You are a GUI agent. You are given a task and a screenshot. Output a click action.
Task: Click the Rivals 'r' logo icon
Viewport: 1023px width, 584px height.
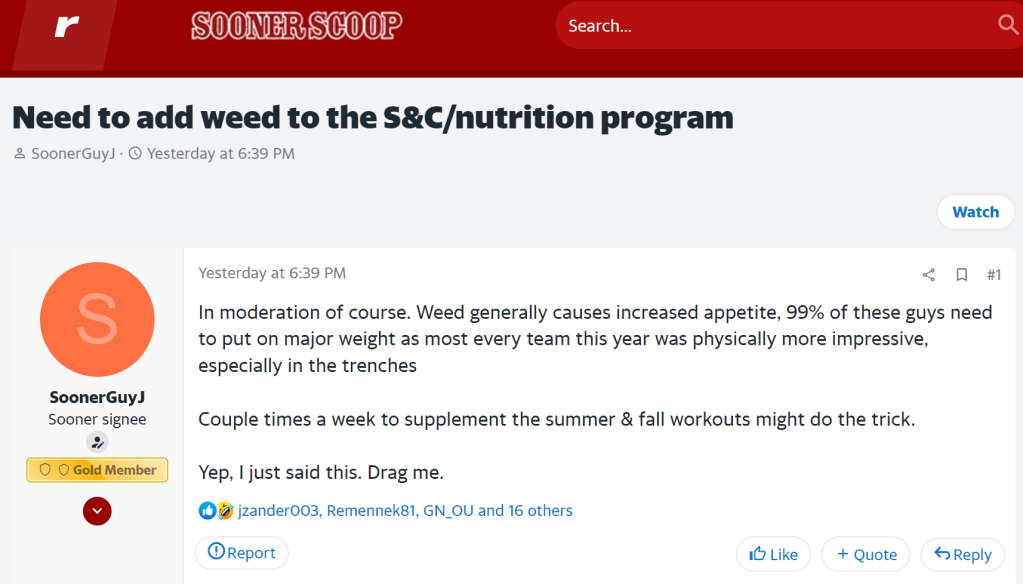click(66, 27)
